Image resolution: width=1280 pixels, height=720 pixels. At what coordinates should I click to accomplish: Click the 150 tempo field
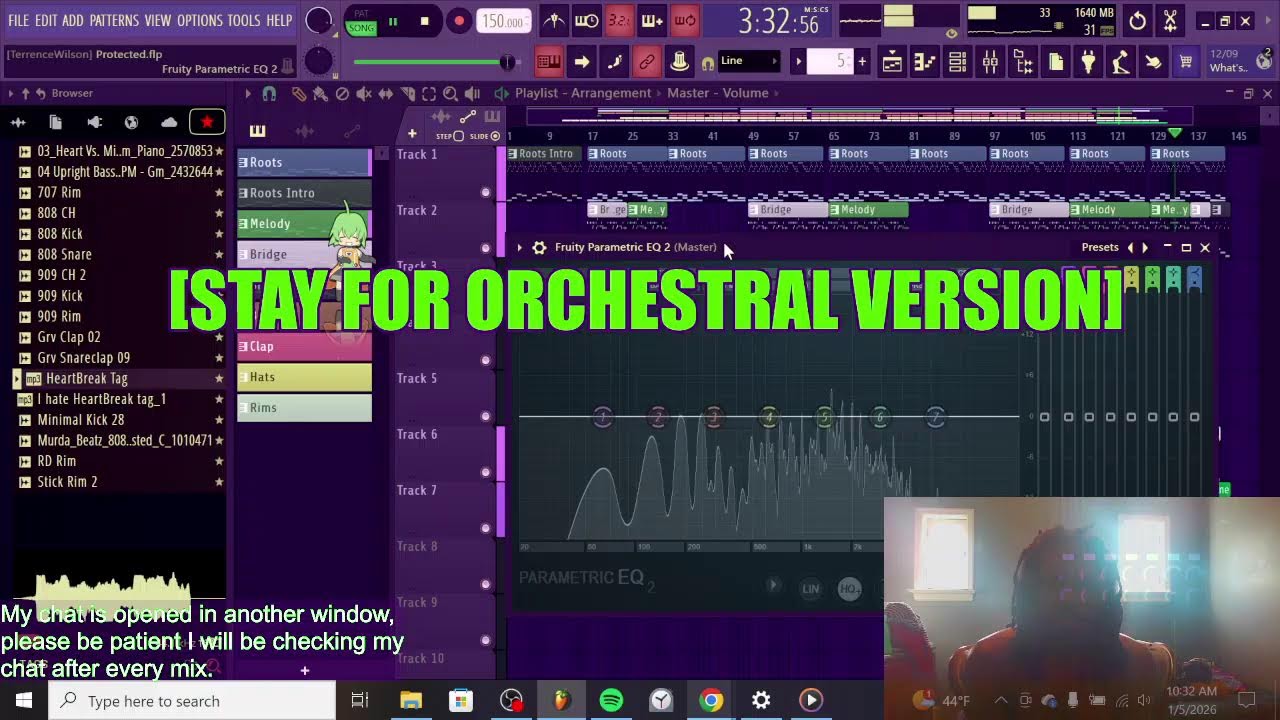[x=504, y=21]
